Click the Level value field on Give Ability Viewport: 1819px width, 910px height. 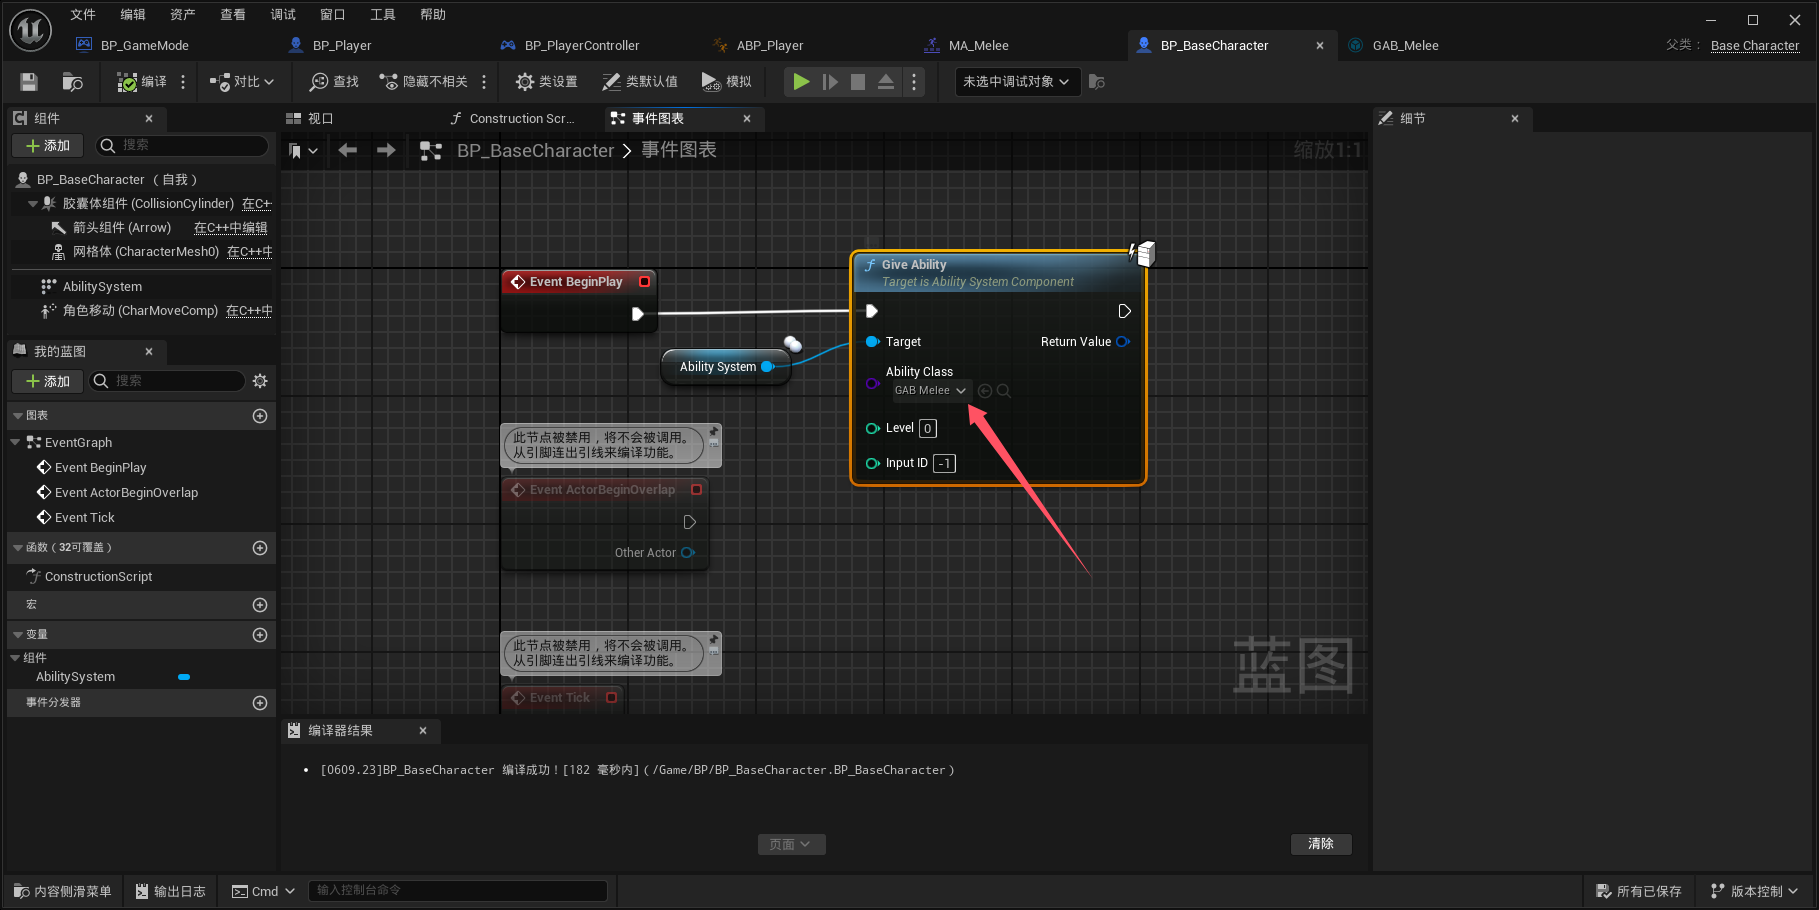click(928, 429)
